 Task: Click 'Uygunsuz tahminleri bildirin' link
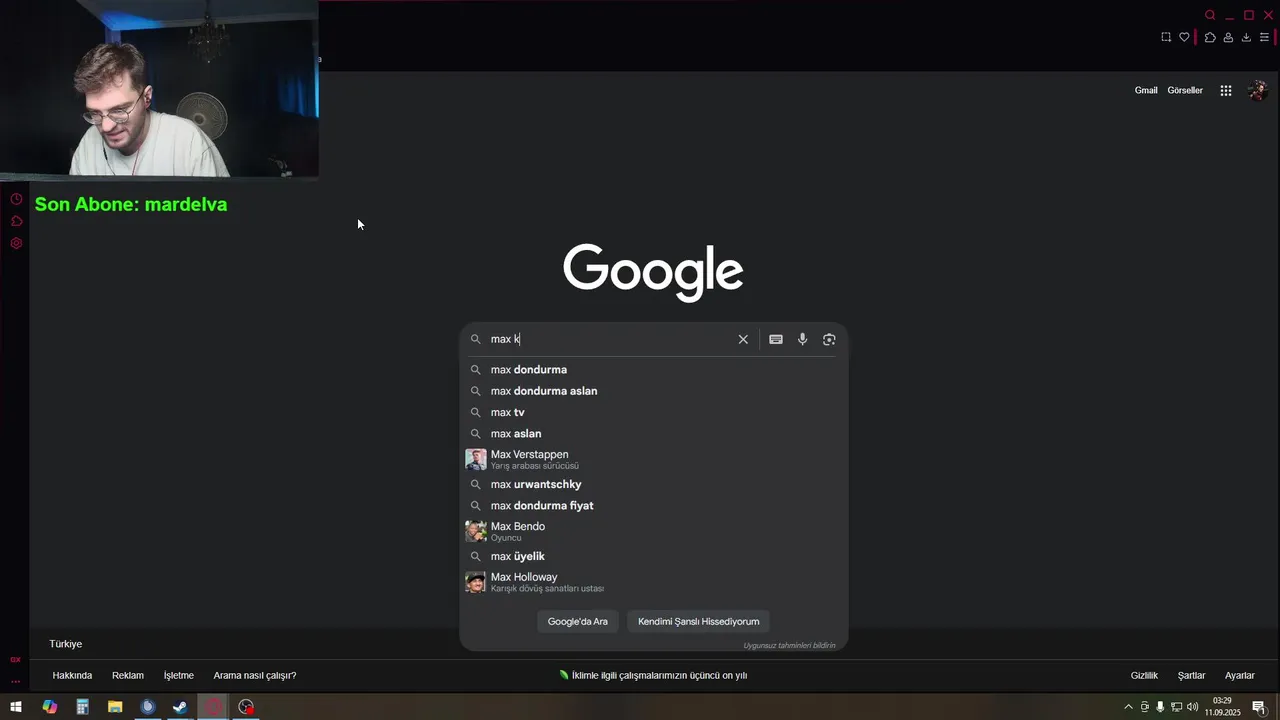(x=789, y=645)
